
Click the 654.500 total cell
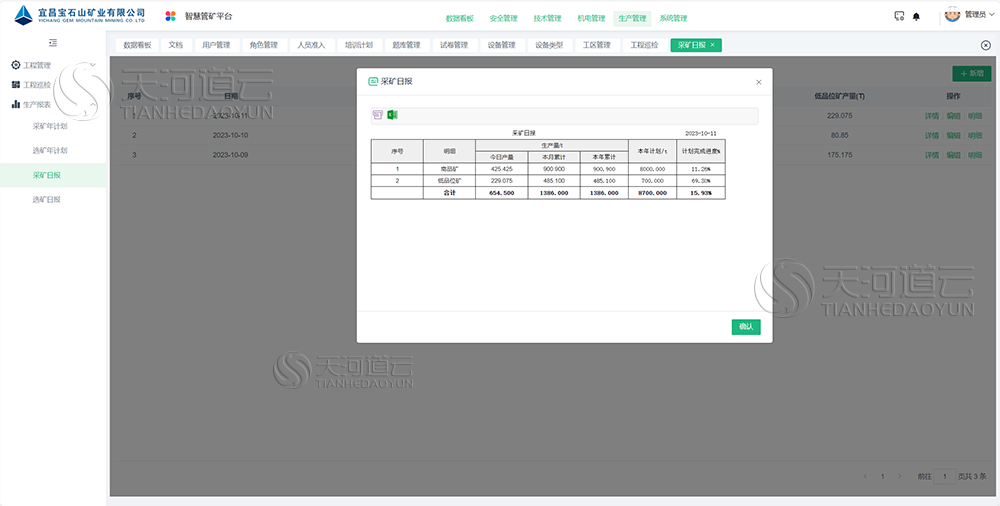[x=501, y=193]
